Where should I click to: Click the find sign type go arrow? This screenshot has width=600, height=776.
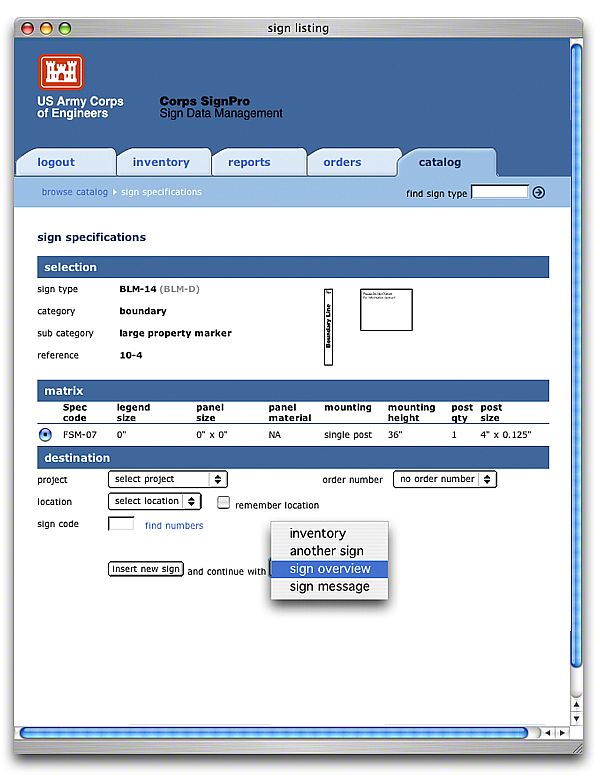coord(539,193)
